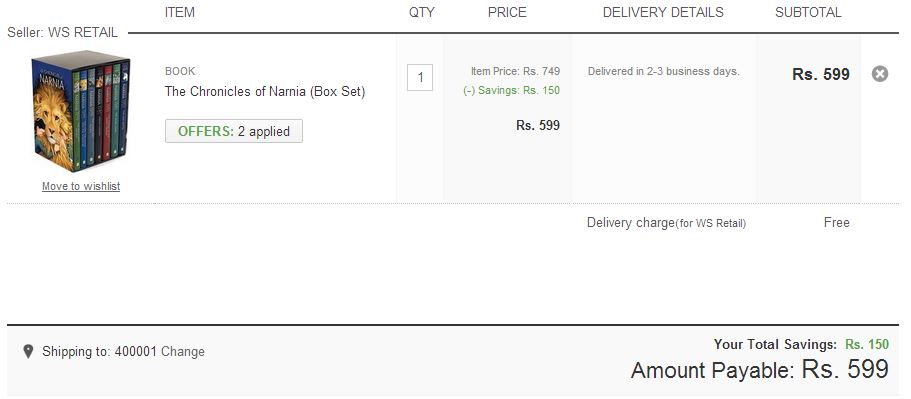Click the quantity box showing 1
The width and height of the screenshot is (911, 399).
coord(419,77)
